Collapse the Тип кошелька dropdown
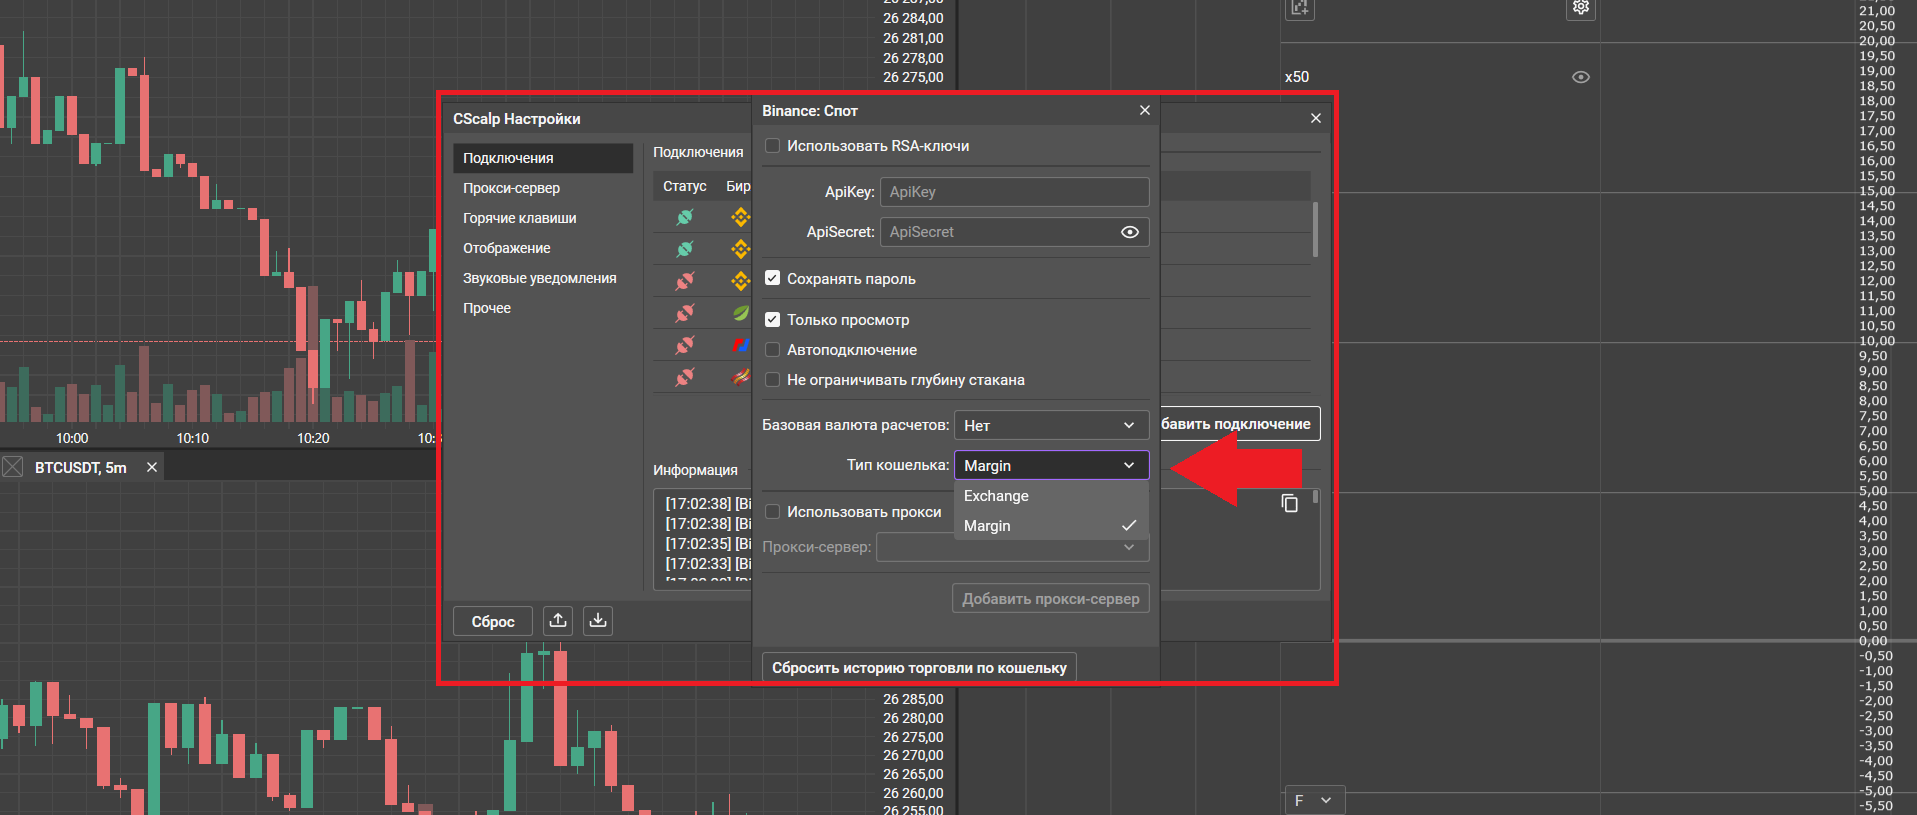The image size is (1917, 815). (1052, 465)
